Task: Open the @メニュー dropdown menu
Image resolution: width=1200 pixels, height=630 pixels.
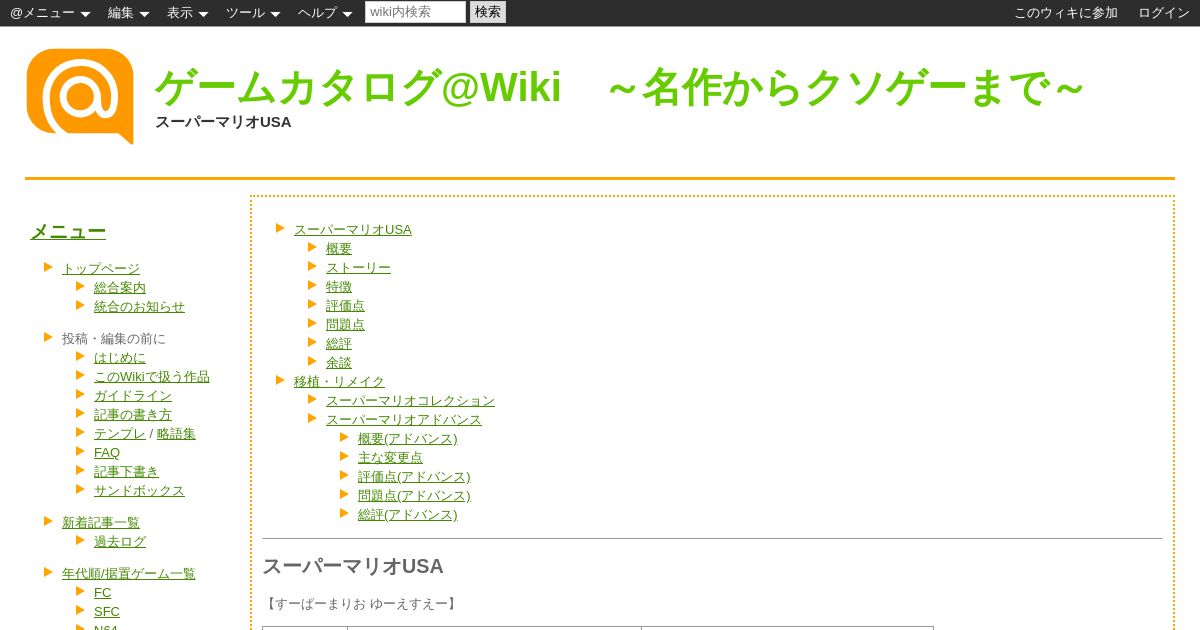Action: 50,13
